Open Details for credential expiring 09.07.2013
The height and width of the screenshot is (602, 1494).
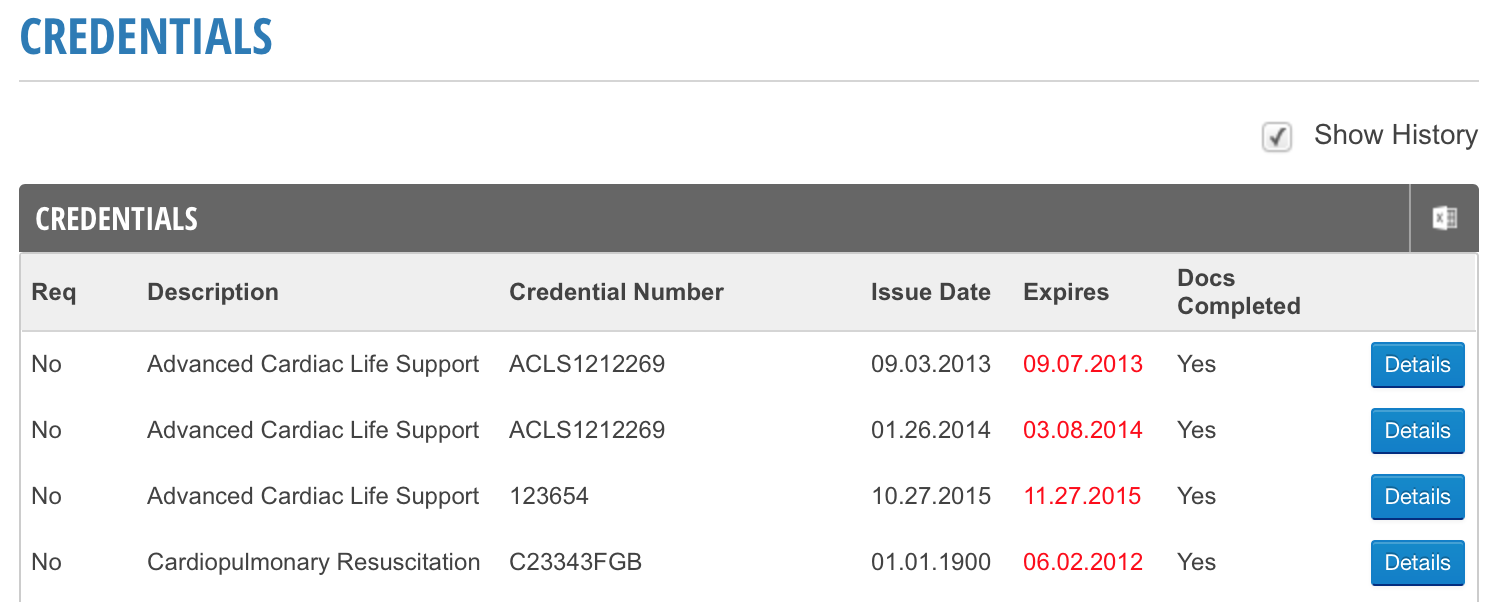(1417, 365)
